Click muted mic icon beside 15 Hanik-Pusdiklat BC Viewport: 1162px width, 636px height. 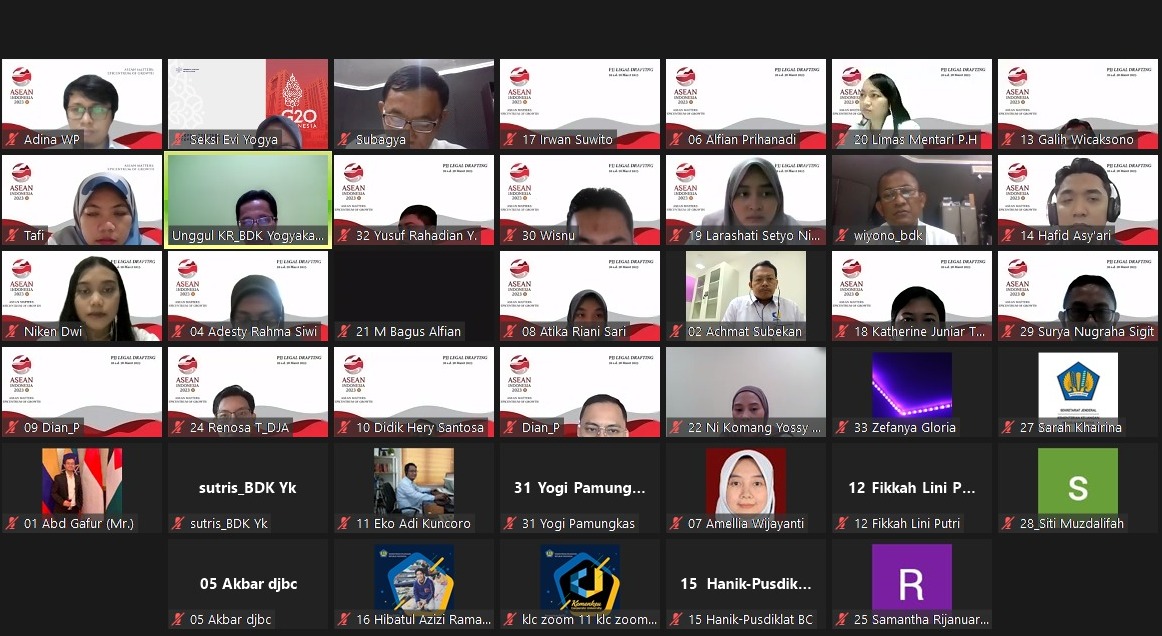click(676, 620)
